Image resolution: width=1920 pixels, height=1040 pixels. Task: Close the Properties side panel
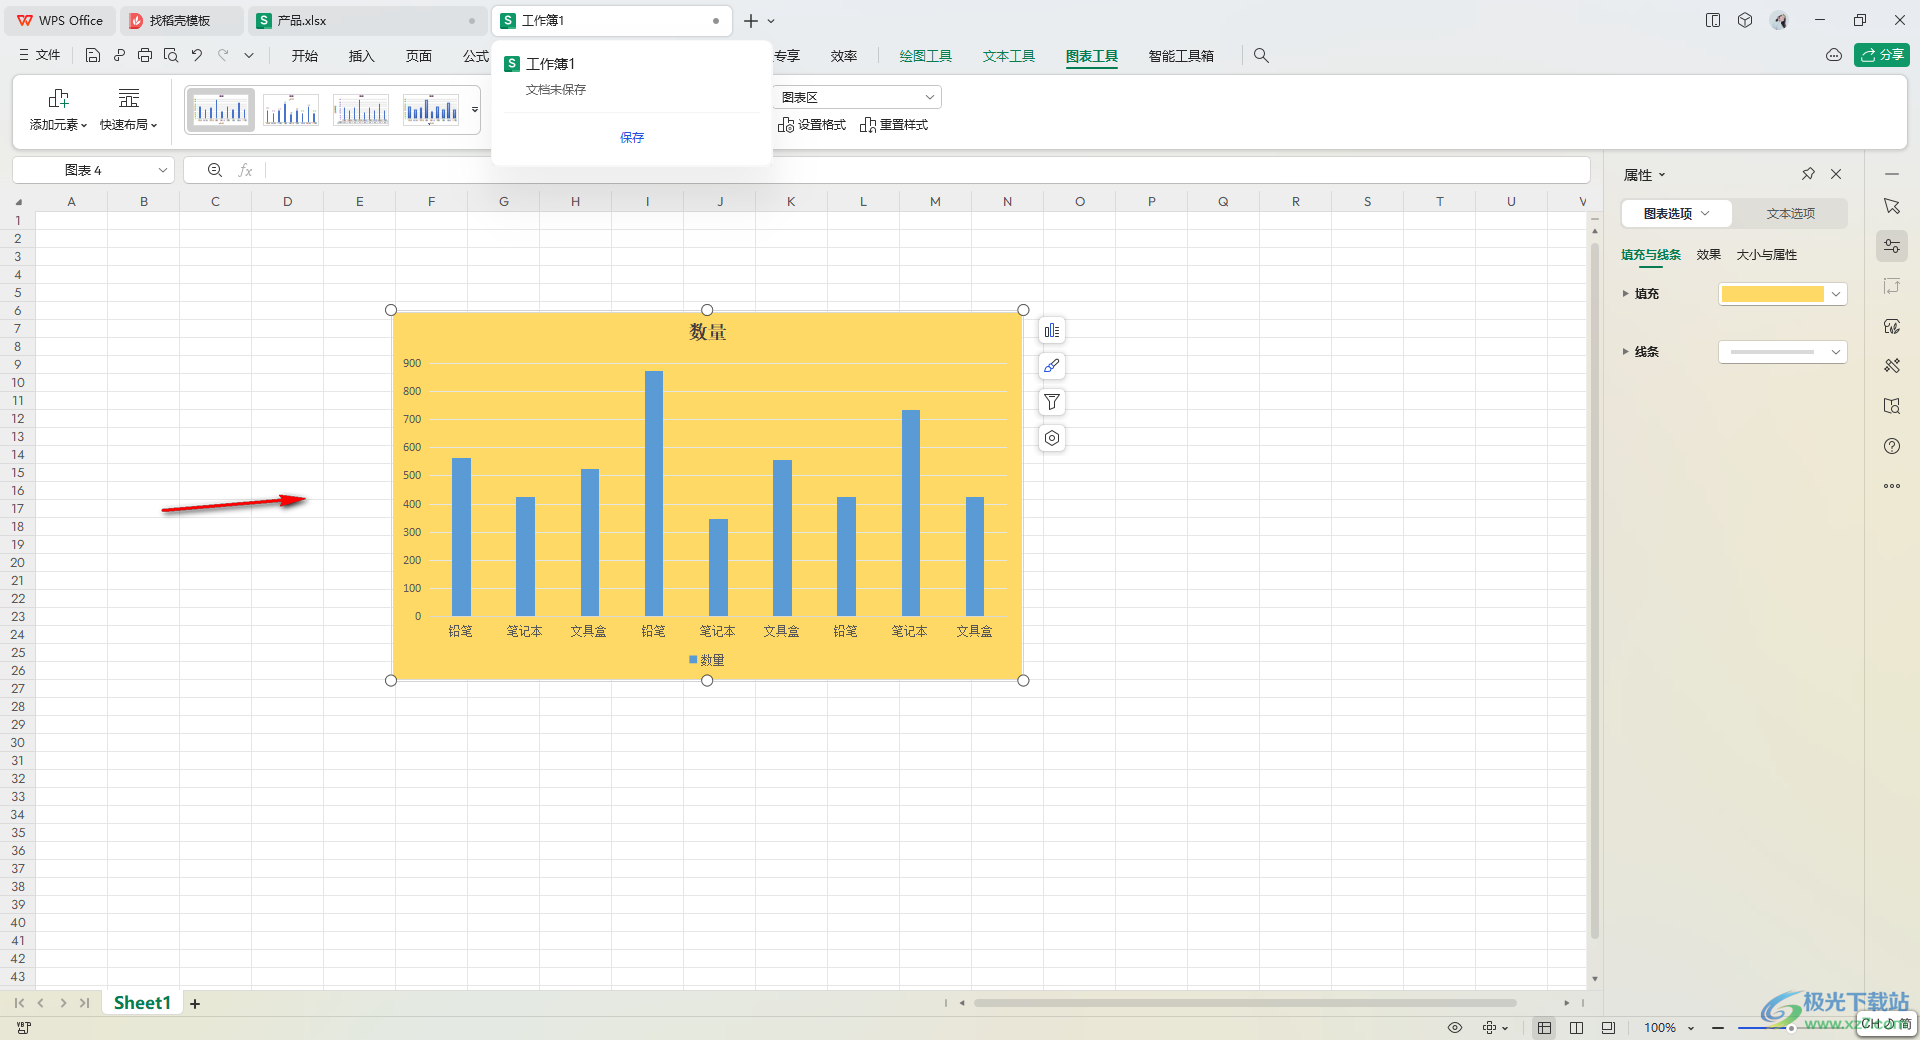point(1836,174)
